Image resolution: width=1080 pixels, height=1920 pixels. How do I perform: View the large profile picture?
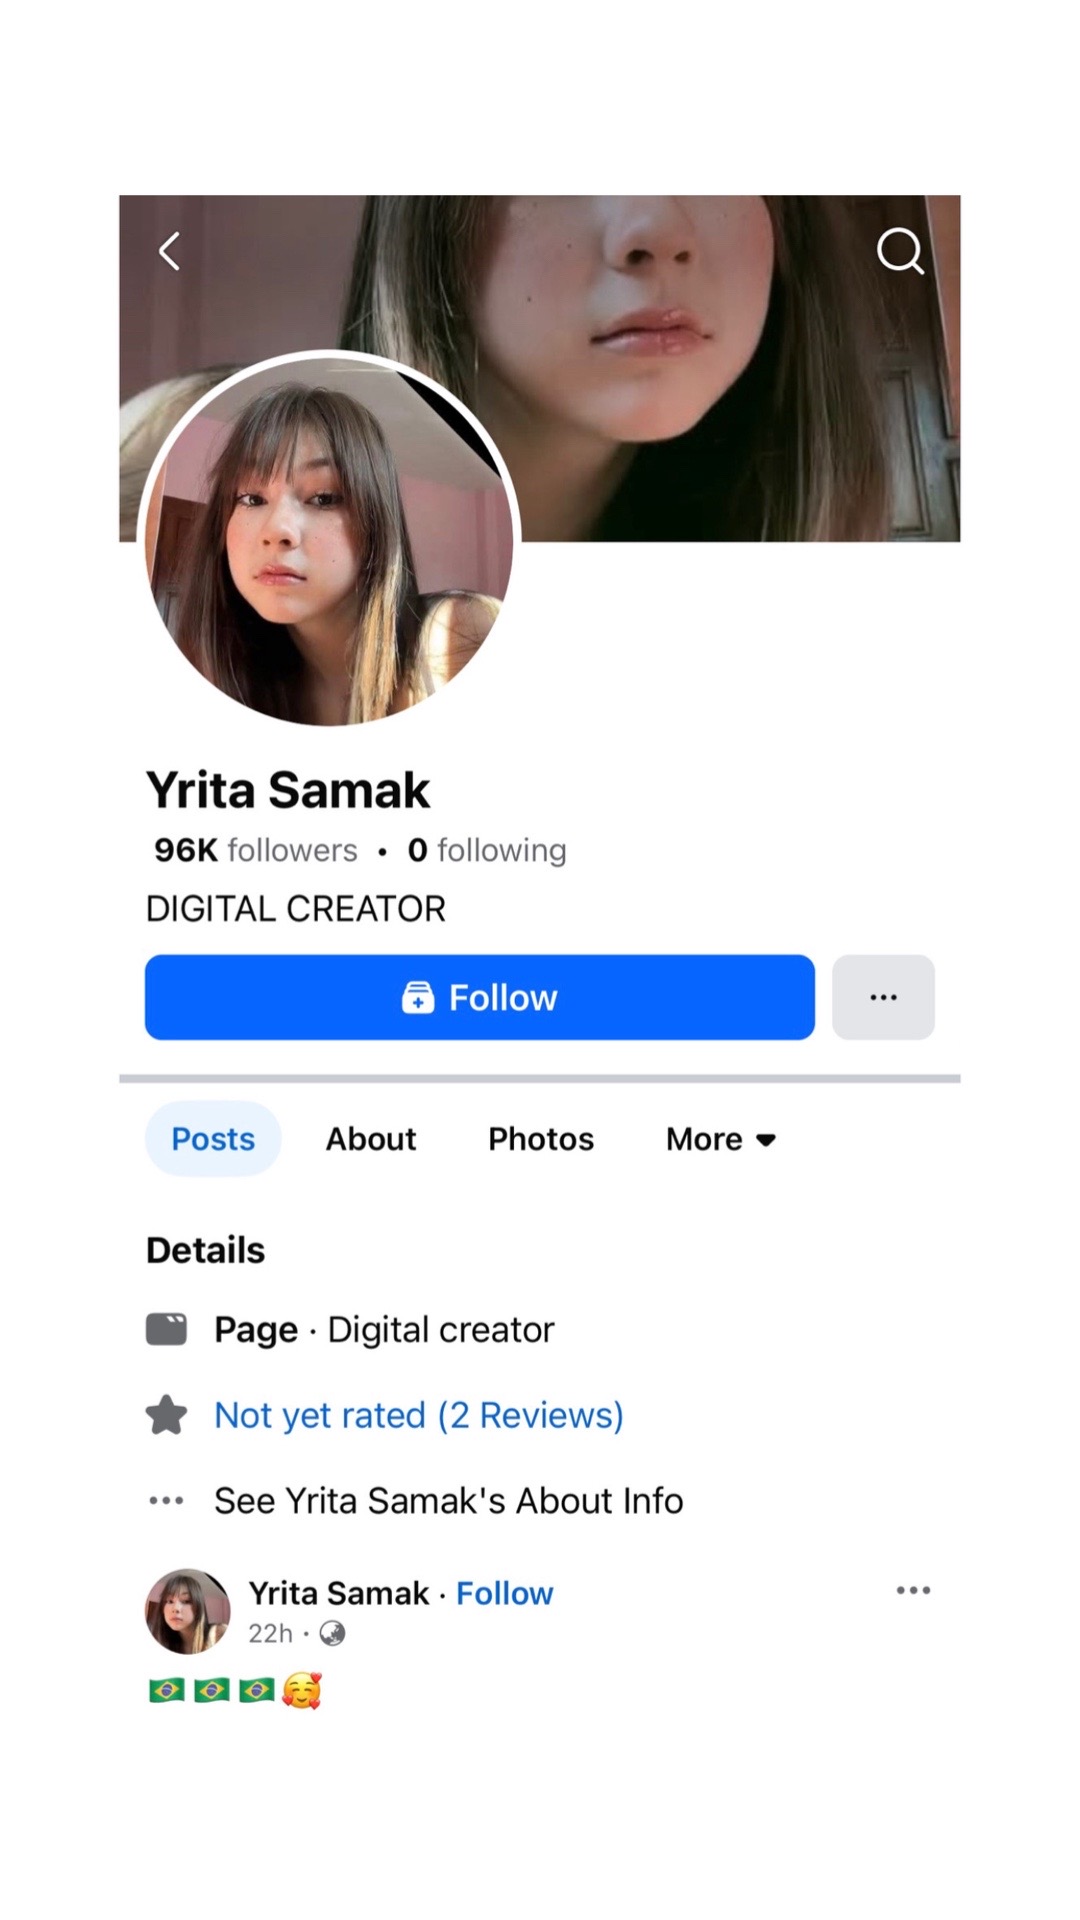(329, 540)
